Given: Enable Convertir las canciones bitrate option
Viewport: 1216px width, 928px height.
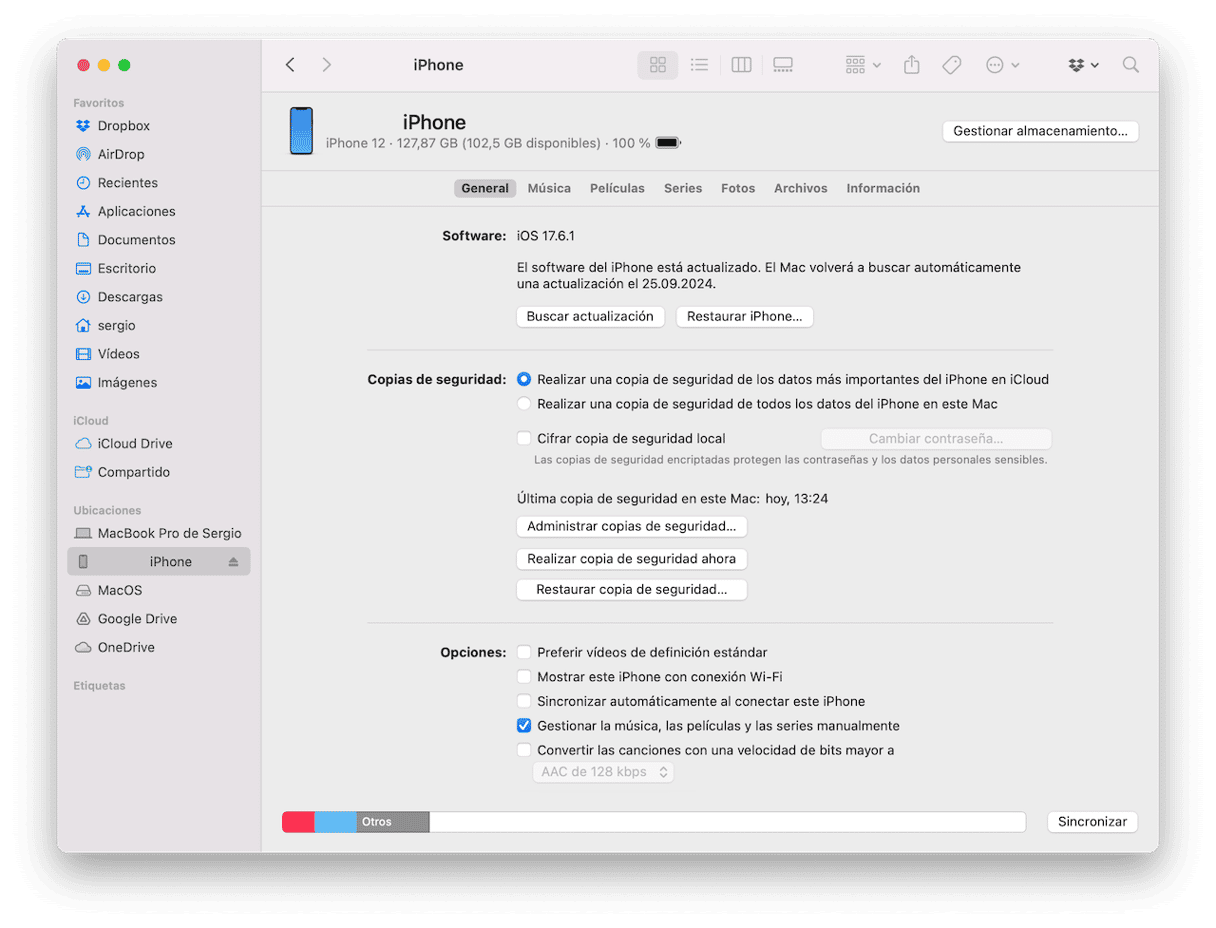Looking at the screenshot, I should (524, 750).
